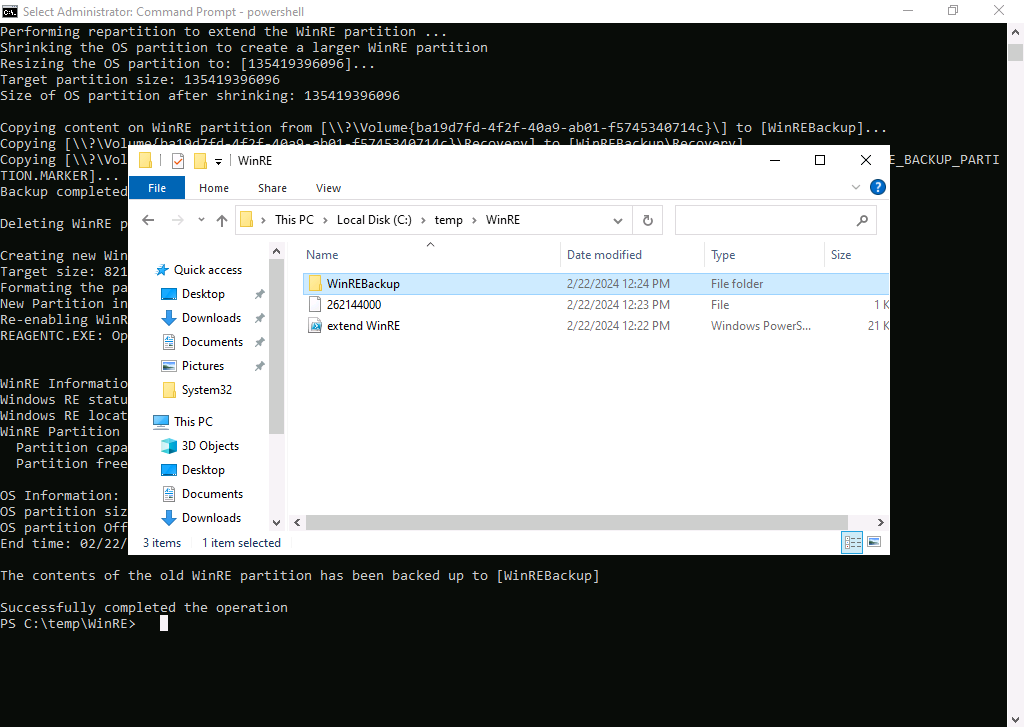
Task: Click the file list horizontal scrollbar thumb
Action: click(577, 523)
